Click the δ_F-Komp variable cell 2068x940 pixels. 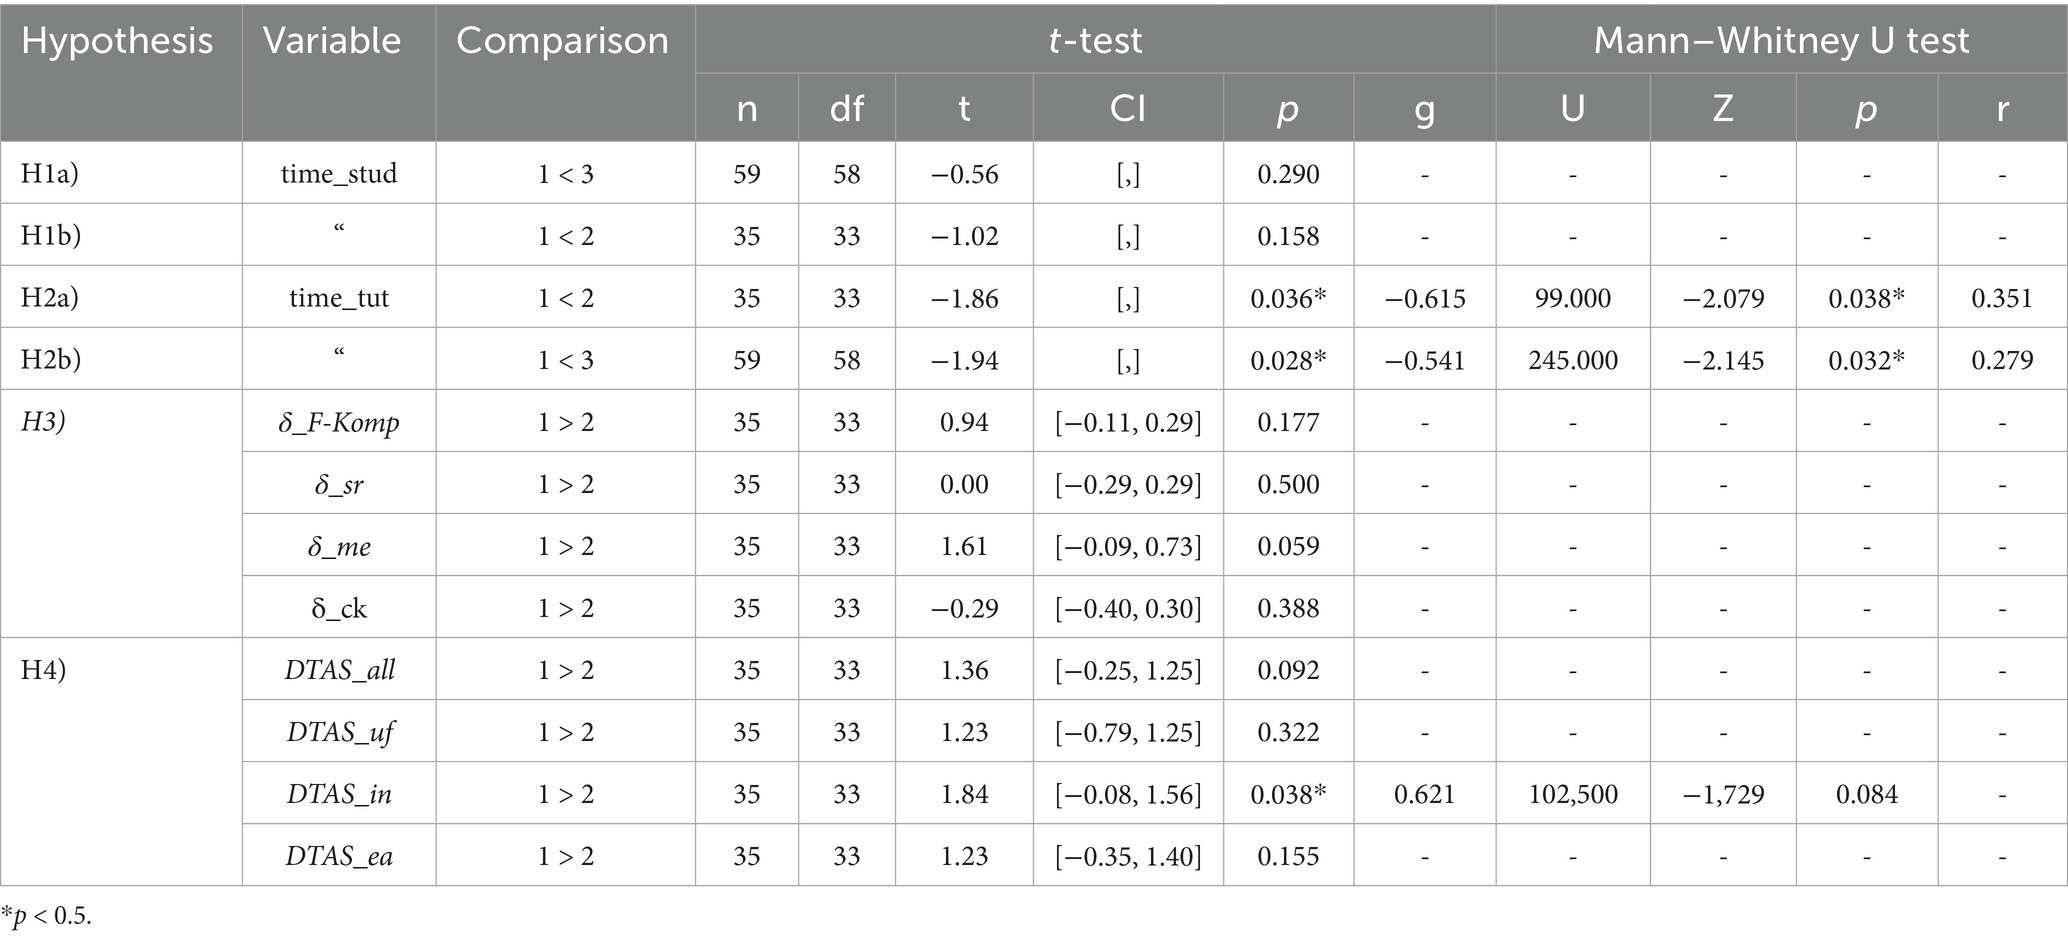(339, 422)
